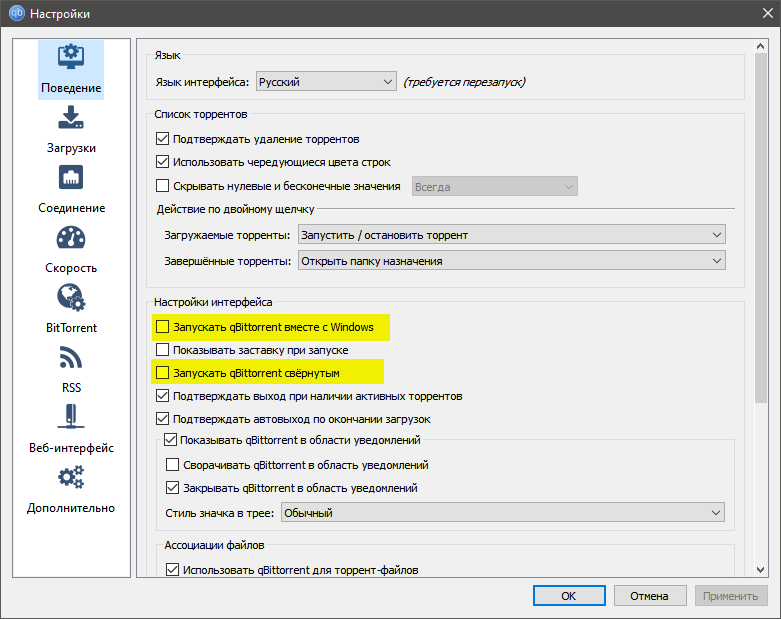Viewport: 781px width, 619px height.
Task: Click the vertical scrollbar thumb
Action: [760, 228]
